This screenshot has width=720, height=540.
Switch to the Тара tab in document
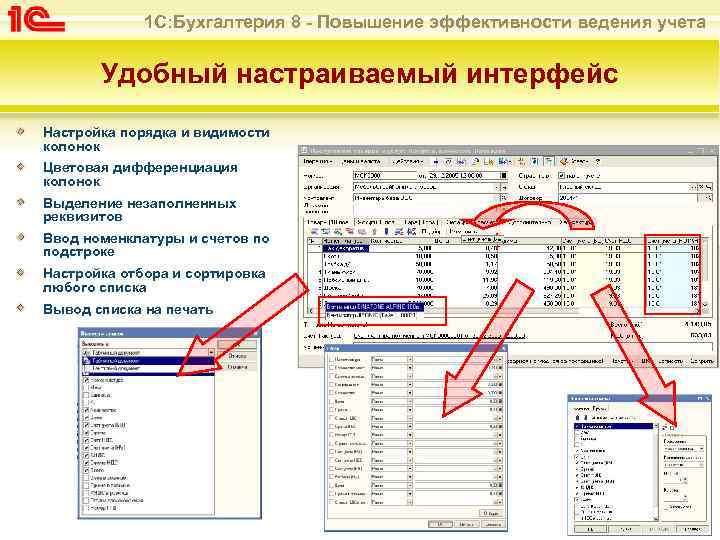(421, 222)
